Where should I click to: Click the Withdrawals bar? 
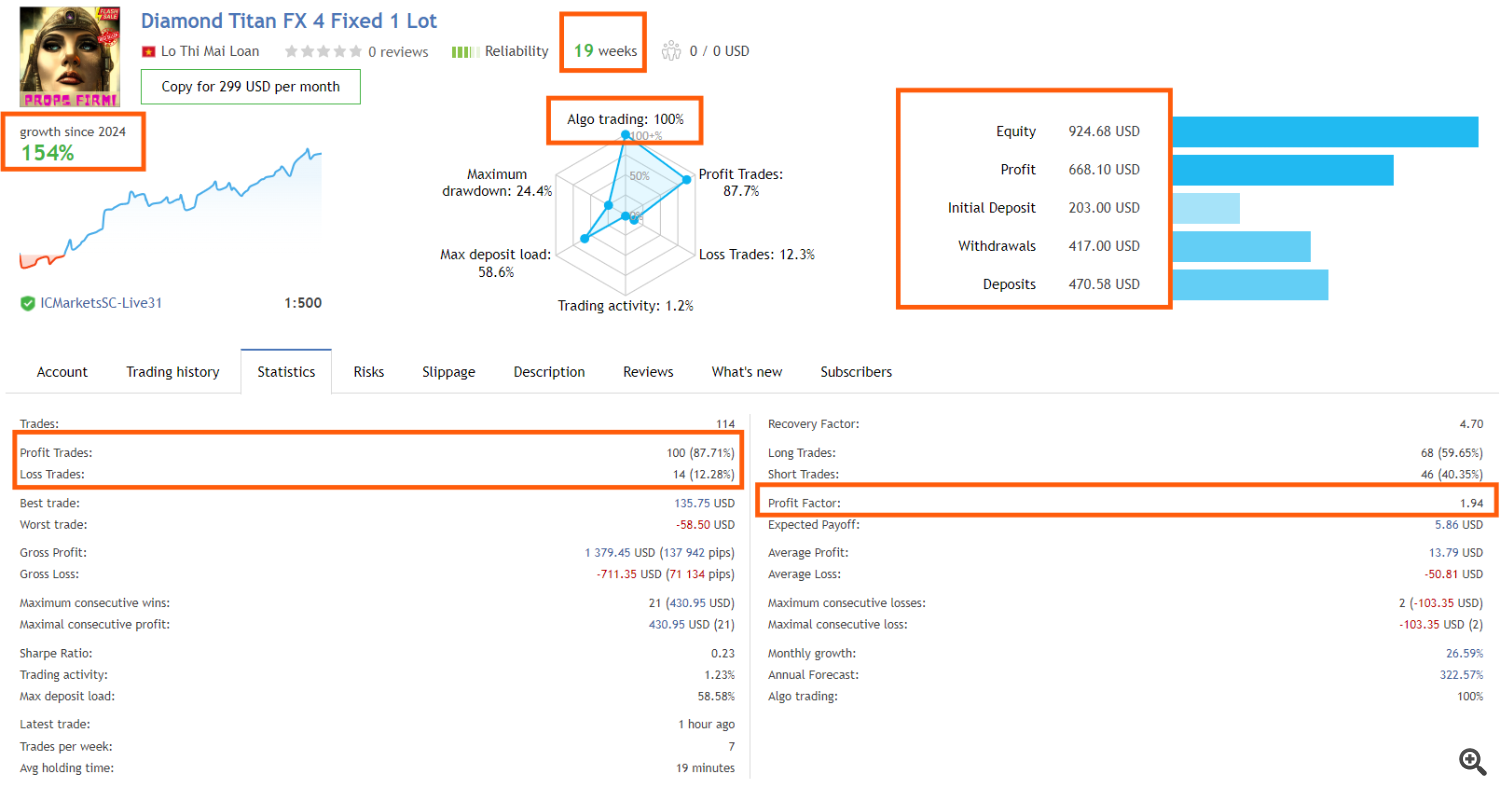(x=1241, y=246)
